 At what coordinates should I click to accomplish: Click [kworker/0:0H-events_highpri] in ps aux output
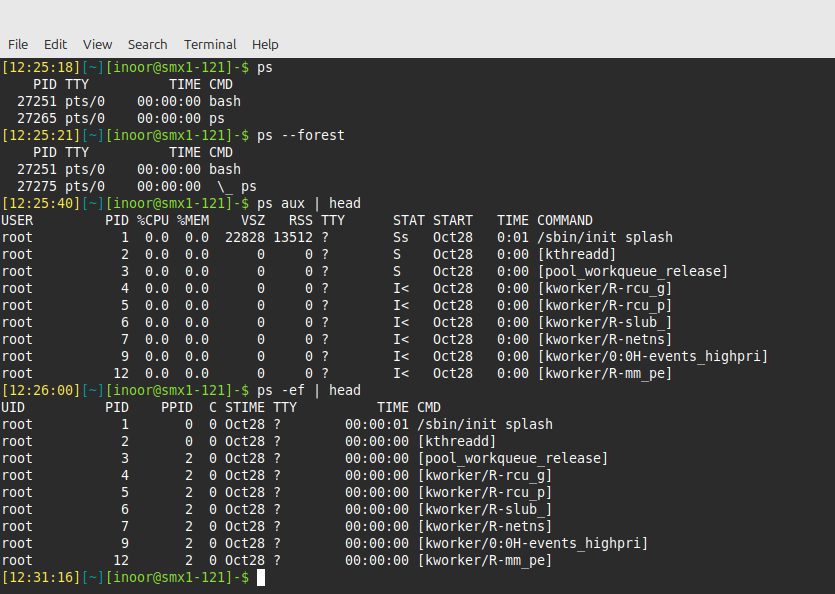point(652,356)
